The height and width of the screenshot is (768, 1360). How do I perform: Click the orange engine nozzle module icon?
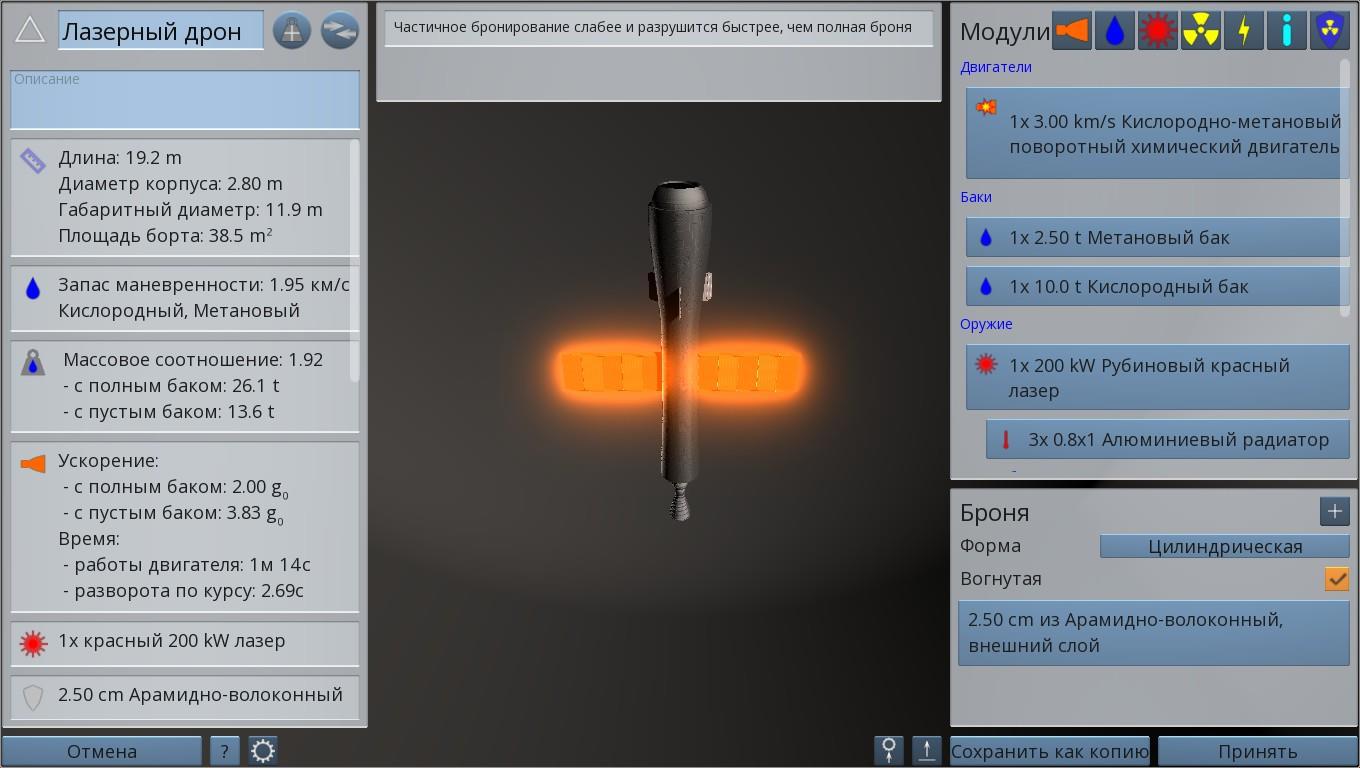click(x=1071, y=31)
